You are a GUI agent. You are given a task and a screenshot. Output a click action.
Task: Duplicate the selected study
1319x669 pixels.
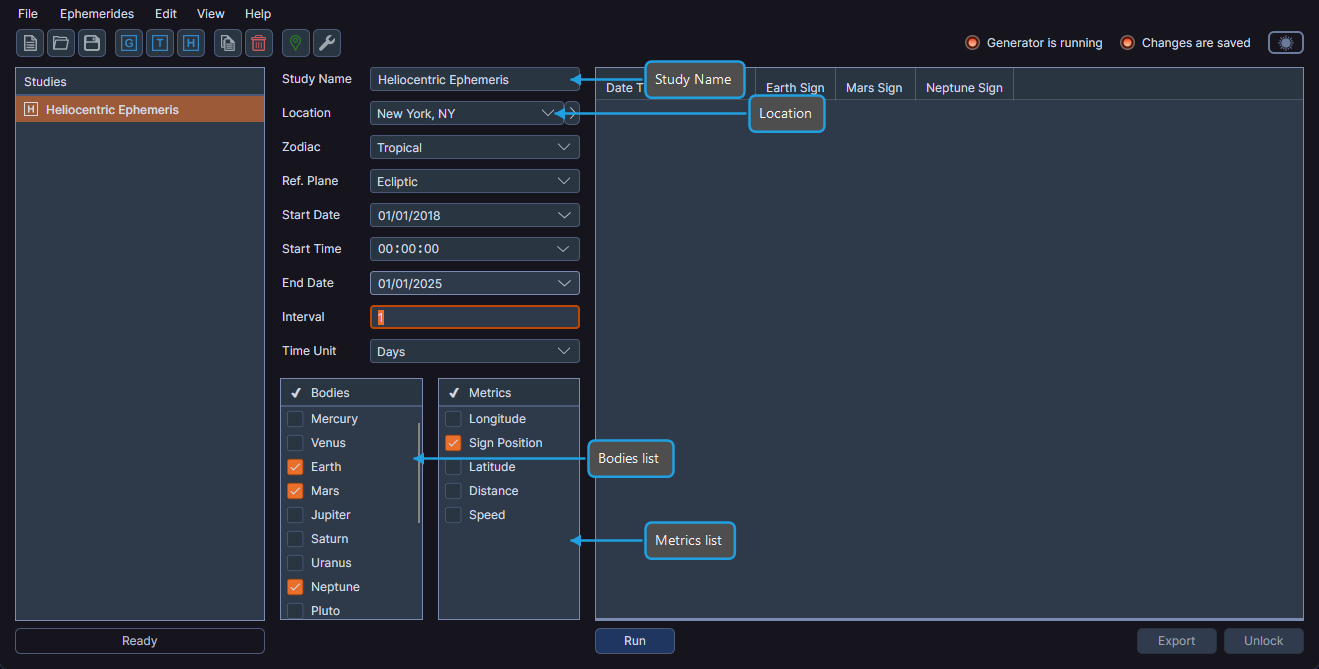[227, 43]
